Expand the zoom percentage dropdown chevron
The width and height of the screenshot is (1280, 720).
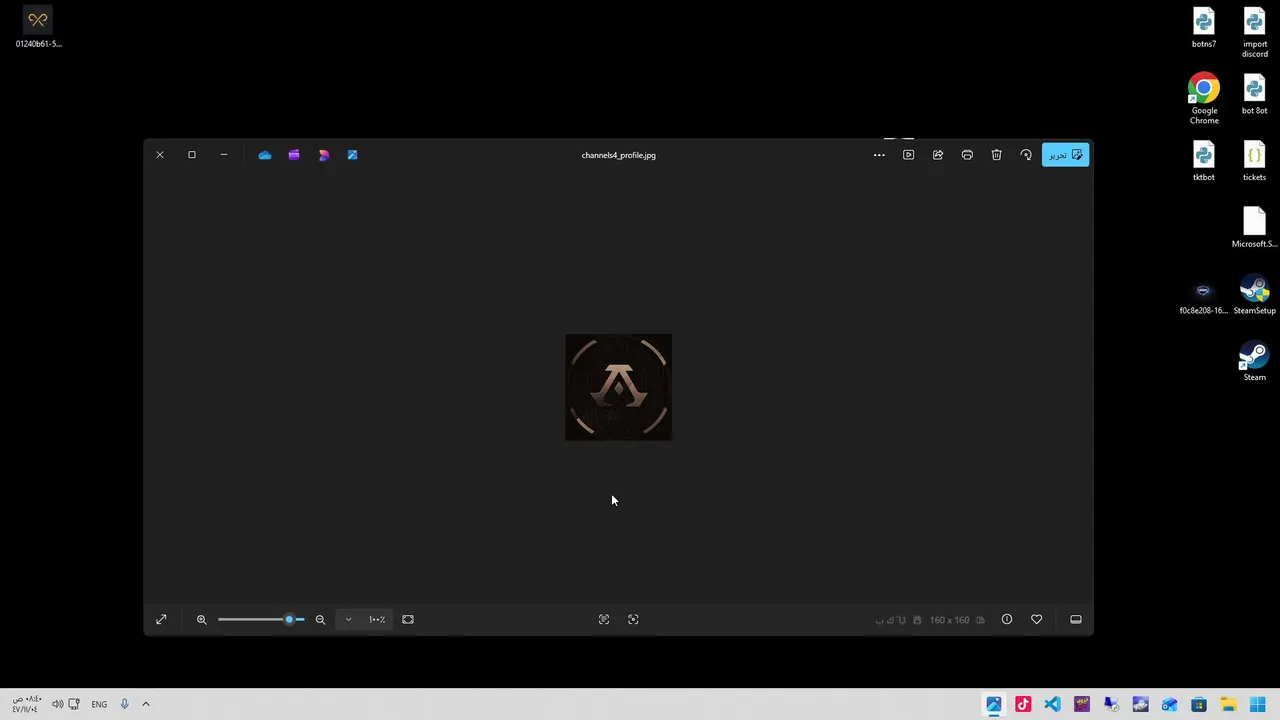348,620
